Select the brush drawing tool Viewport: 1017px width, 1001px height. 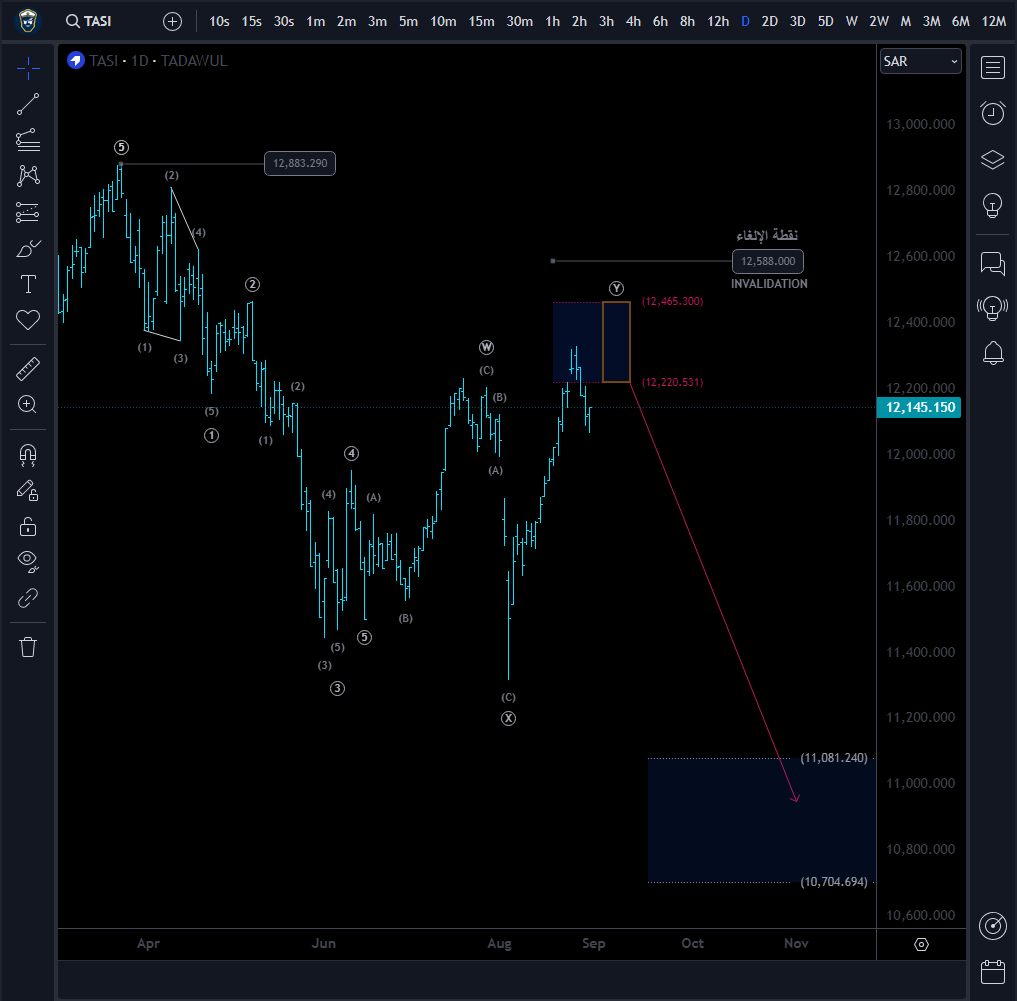[x=28, y=248]
